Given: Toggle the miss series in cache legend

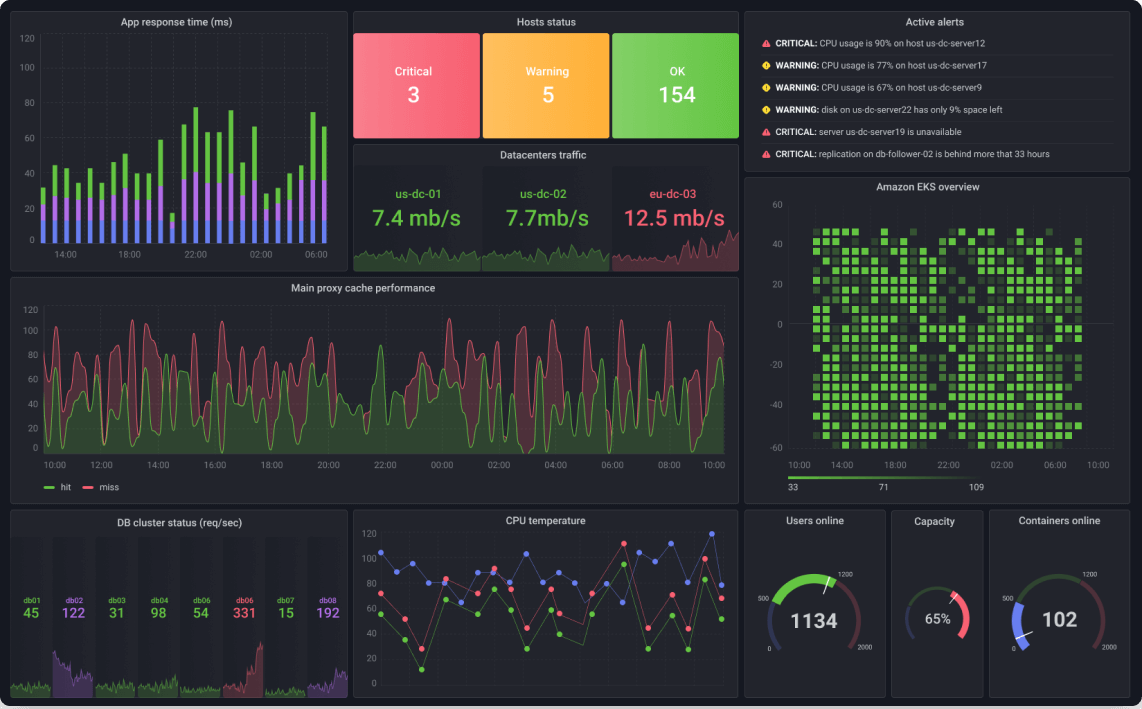Looking at the screenshot, I should (101, 487).
